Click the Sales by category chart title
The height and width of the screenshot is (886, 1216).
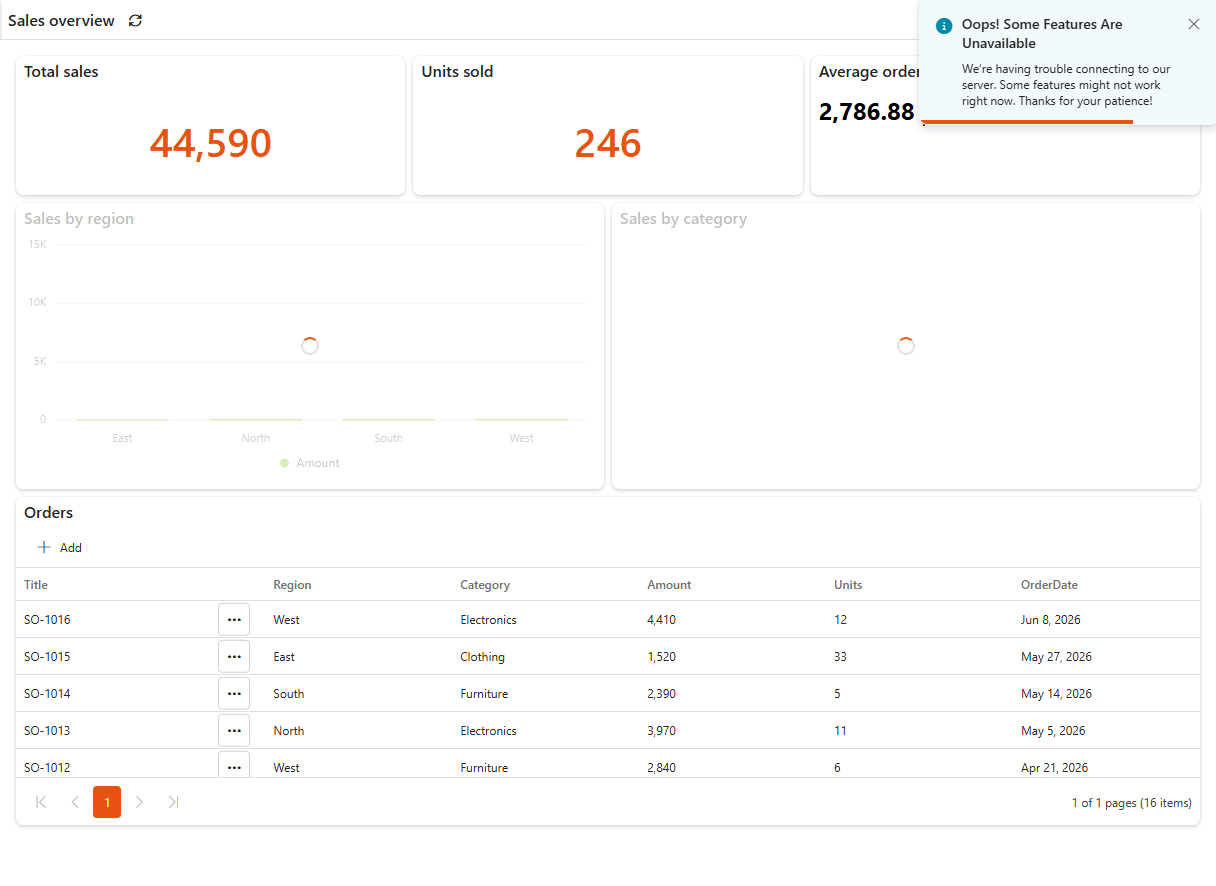click(x=683, y=219)
